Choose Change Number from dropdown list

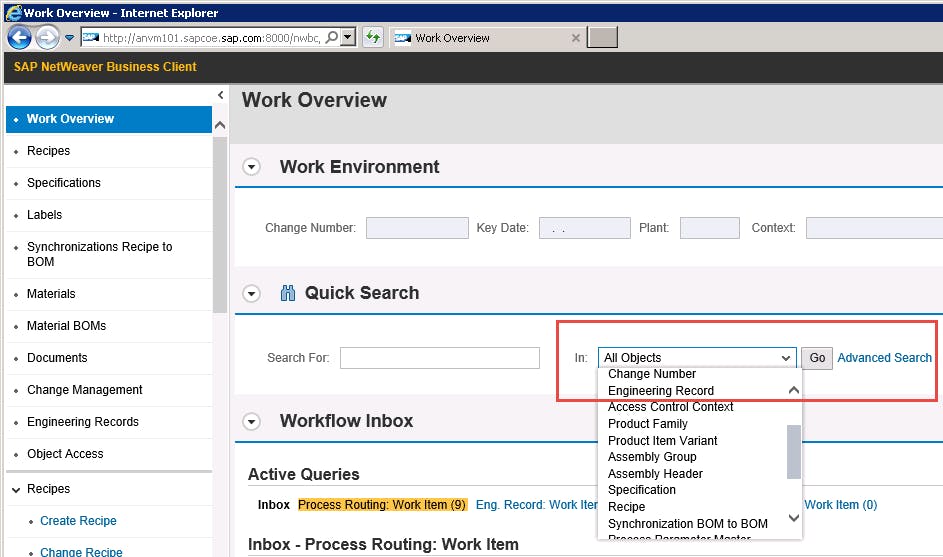[652, 374]
